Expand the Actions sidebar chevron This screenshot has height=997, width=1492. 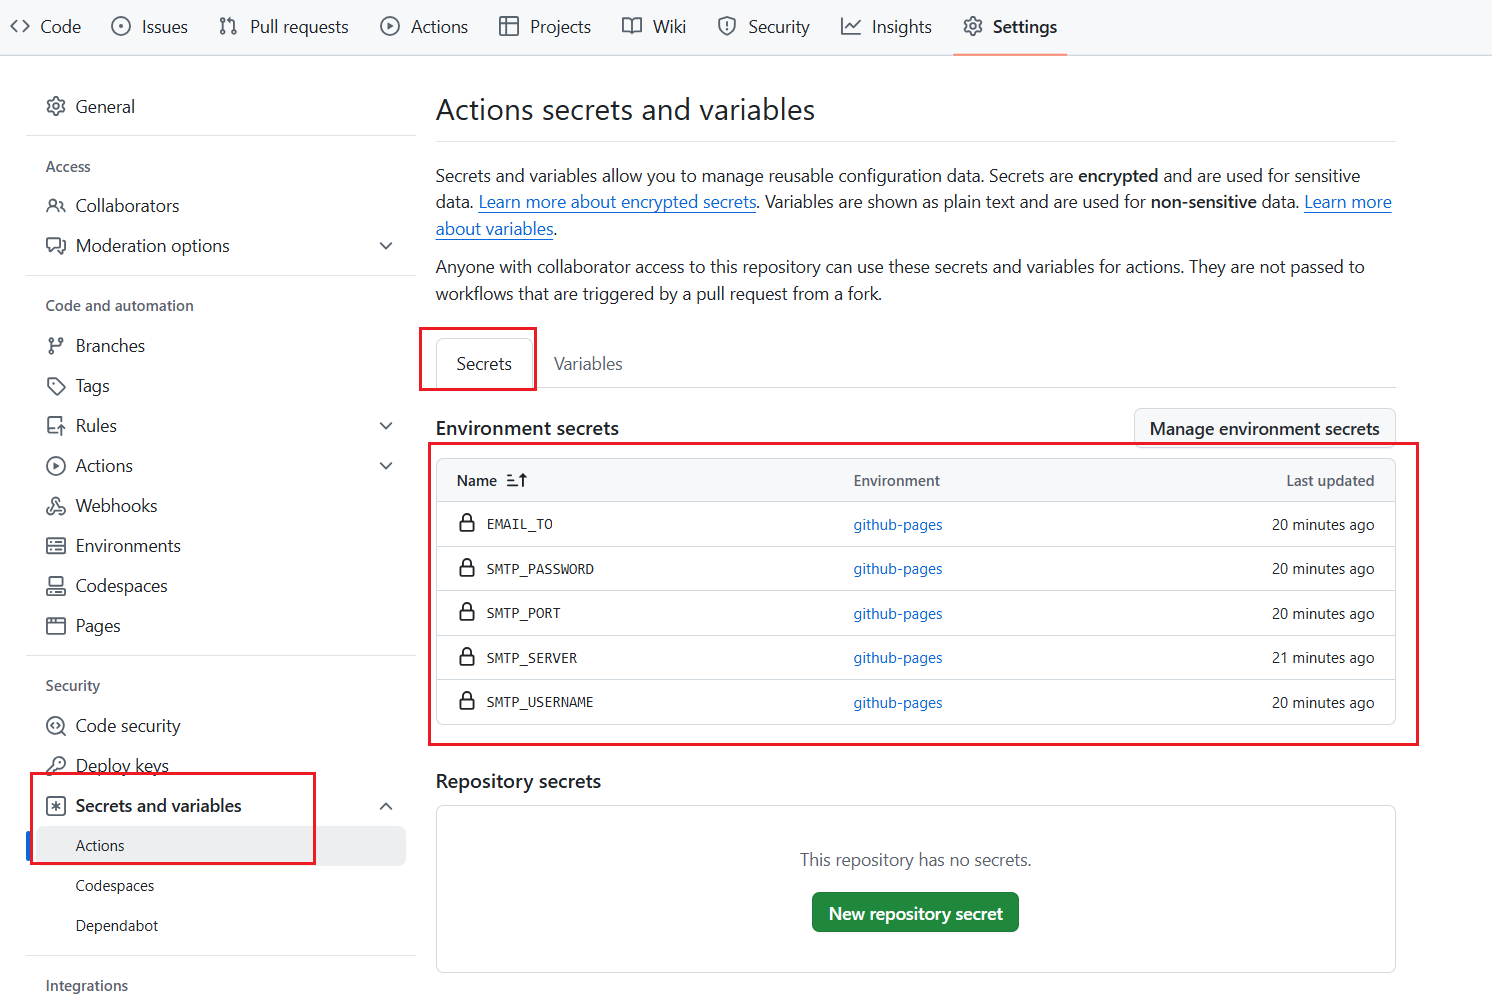(x=386, y=466)
